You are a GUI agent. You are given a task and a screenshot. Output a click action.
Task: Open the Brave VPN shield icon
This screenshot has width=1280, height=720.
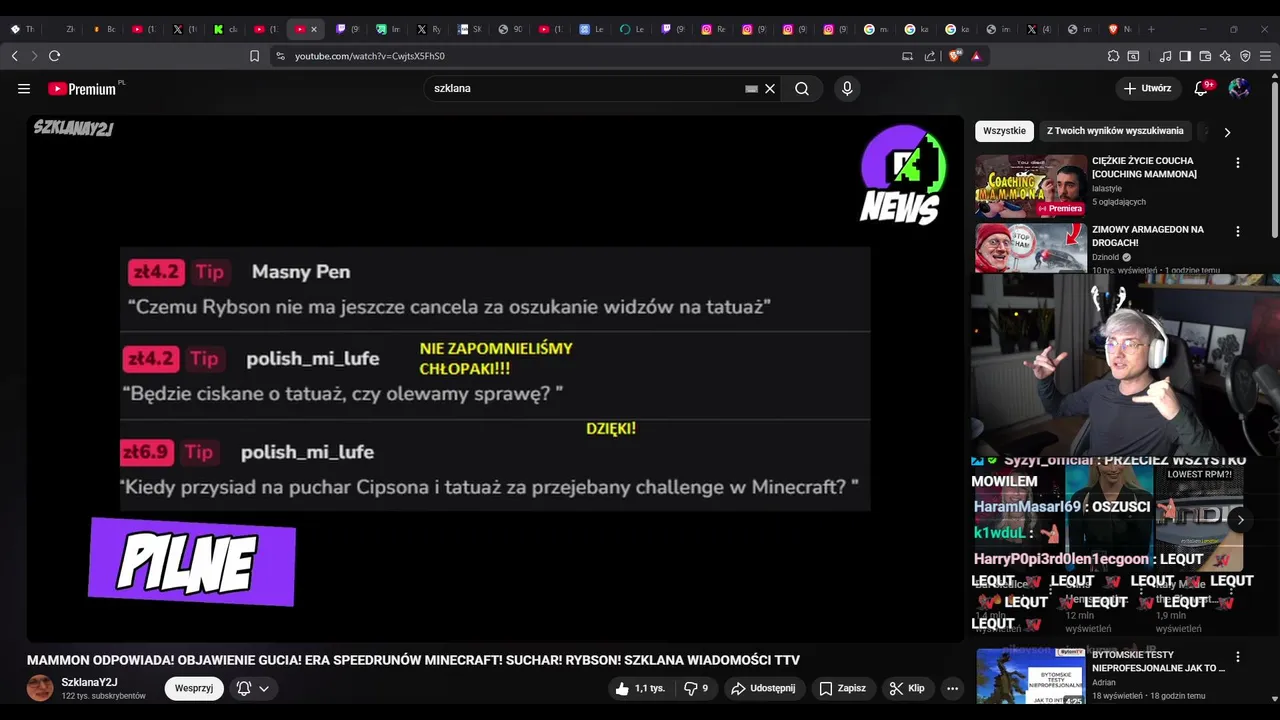1245,56
